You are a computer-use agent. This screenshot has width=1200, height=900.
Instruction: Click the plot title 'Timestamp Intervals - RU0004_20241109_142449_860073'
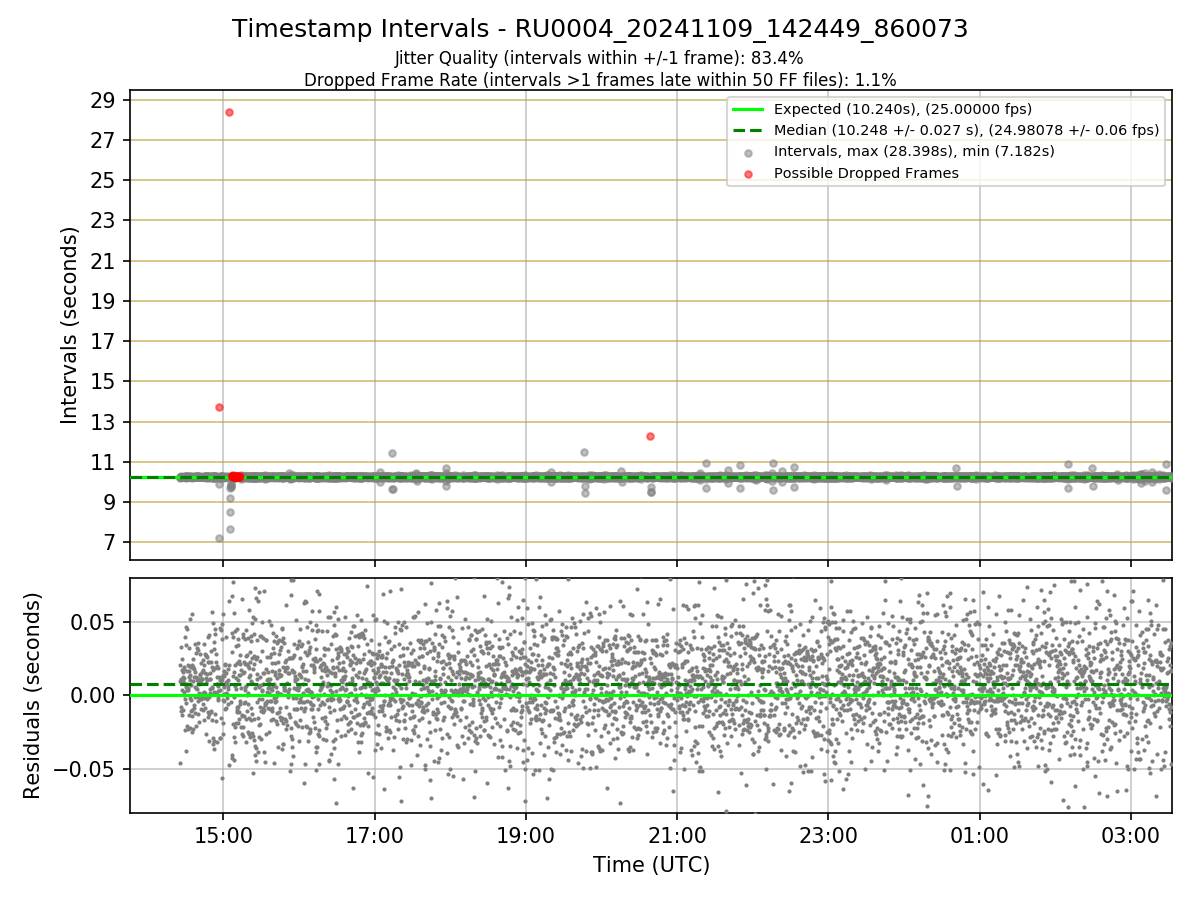(600, 29)
